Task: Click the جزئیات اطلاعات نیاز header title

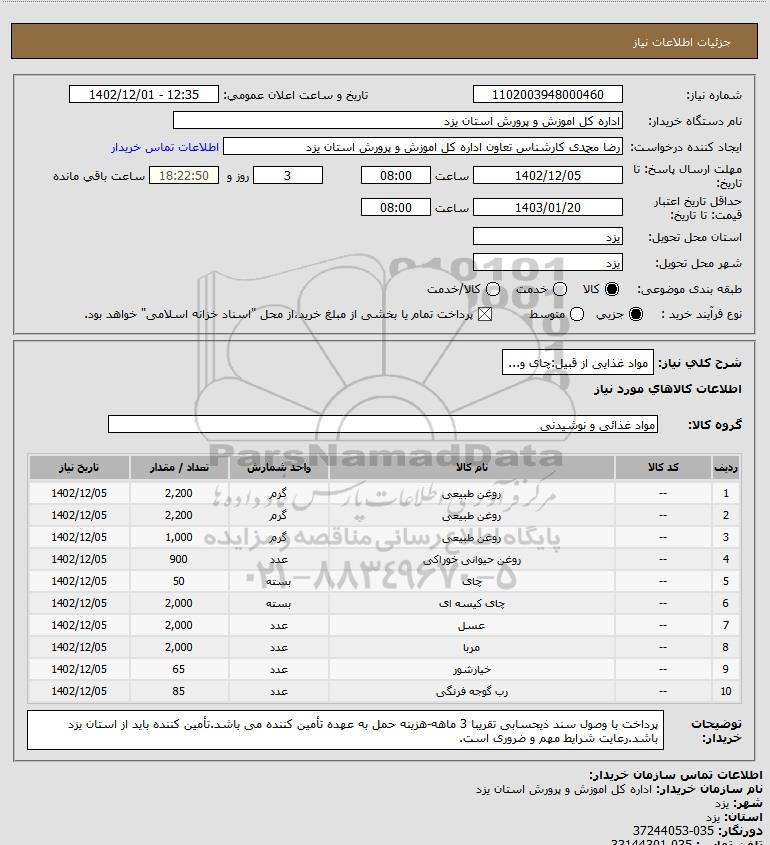Action: pyautogui.click(x=682, y=42)
